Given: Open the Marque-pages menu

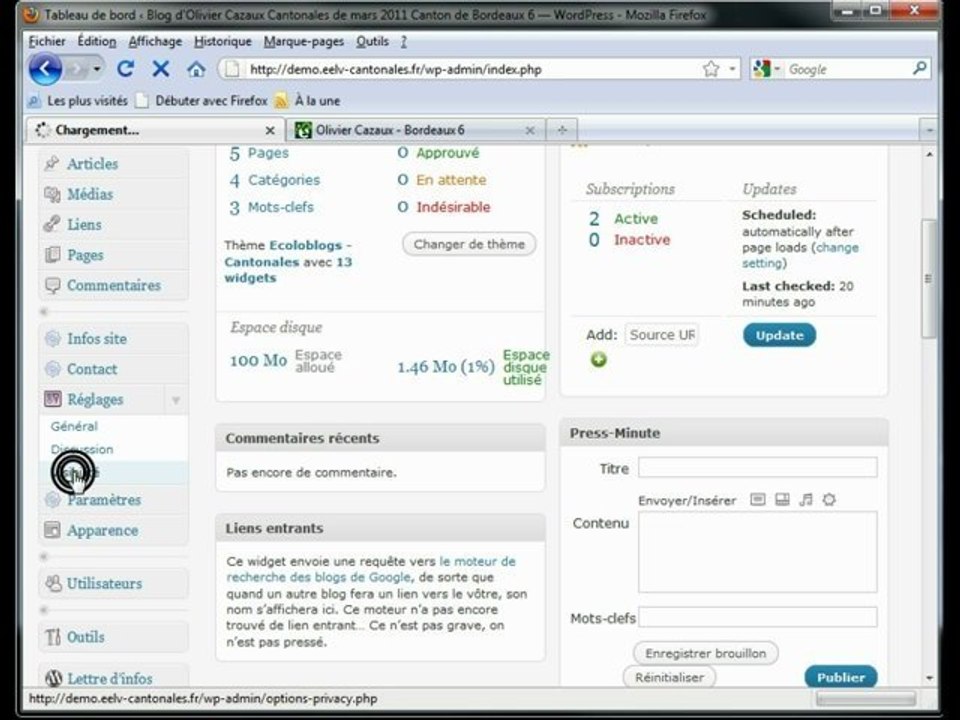Looking at the screenshot, I should (x=304, y=42).
